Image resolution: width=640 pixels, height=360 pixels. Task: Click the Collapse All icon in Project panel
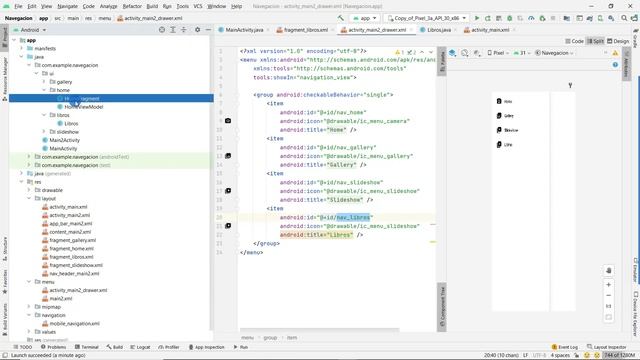click(183, 30)
